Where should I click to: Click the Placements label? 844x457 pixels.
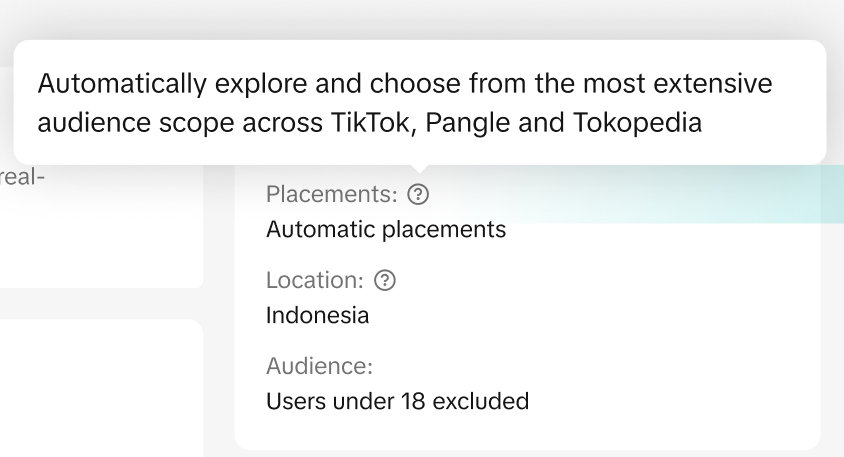(331, 194)
